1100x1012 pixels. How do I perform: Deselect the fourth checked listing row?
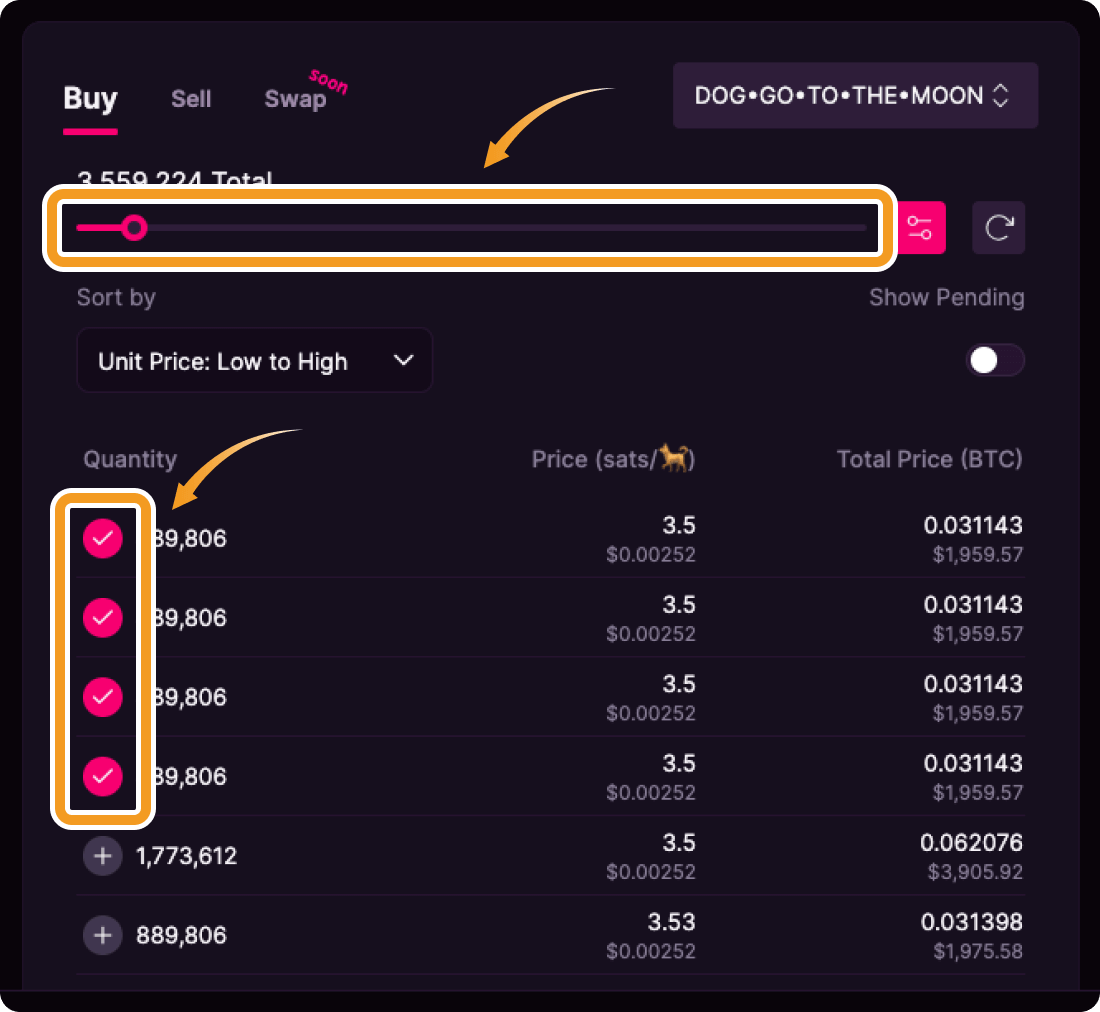coord(102,776)
